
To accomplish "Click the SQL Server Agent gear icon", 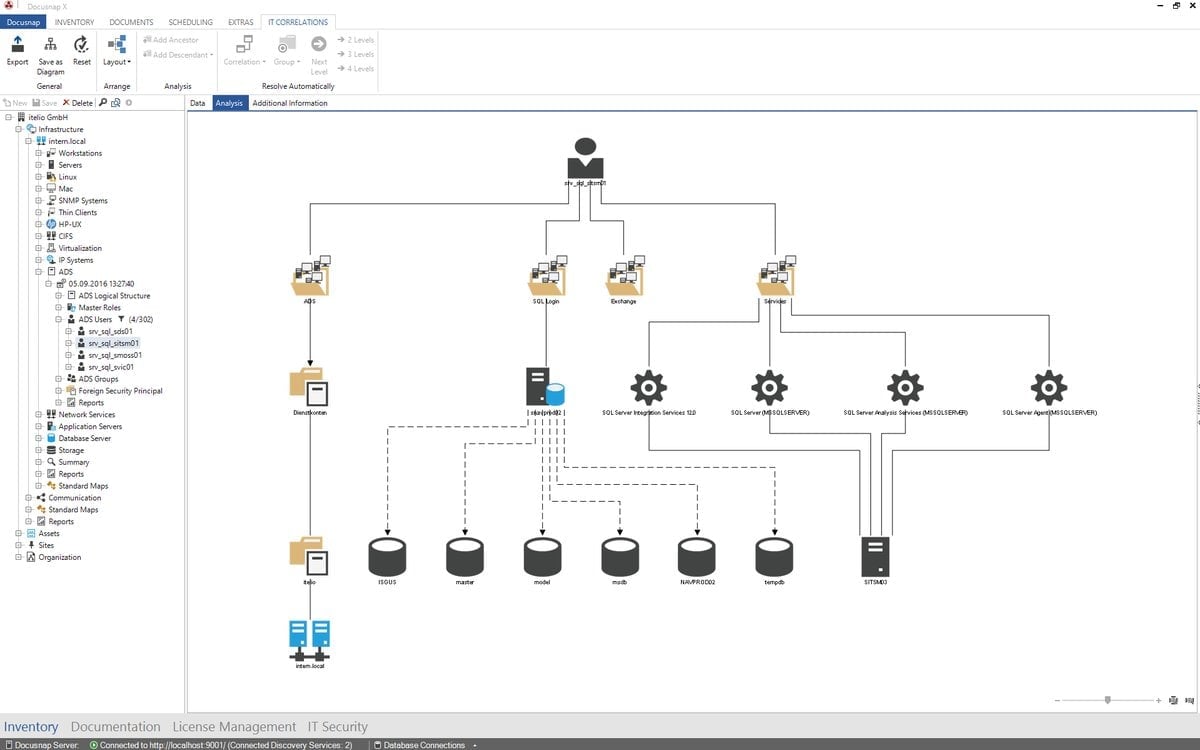I will coord(1049,388).
